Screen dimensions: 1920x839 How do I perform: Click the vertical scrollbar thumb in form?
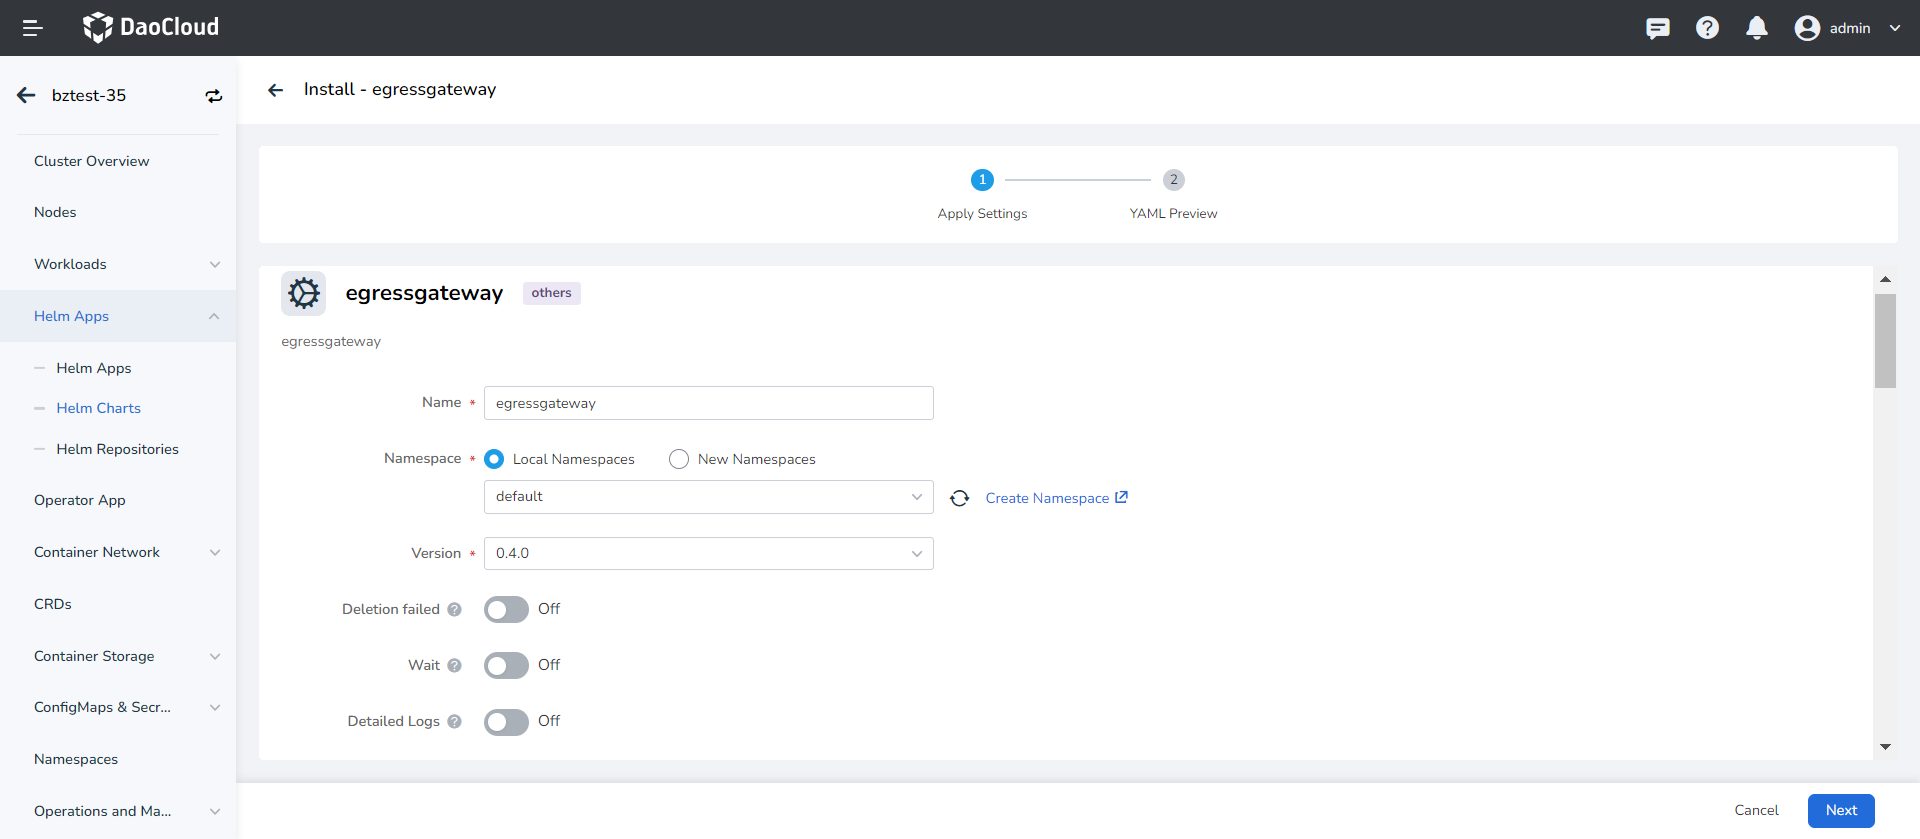(1885, 340)
